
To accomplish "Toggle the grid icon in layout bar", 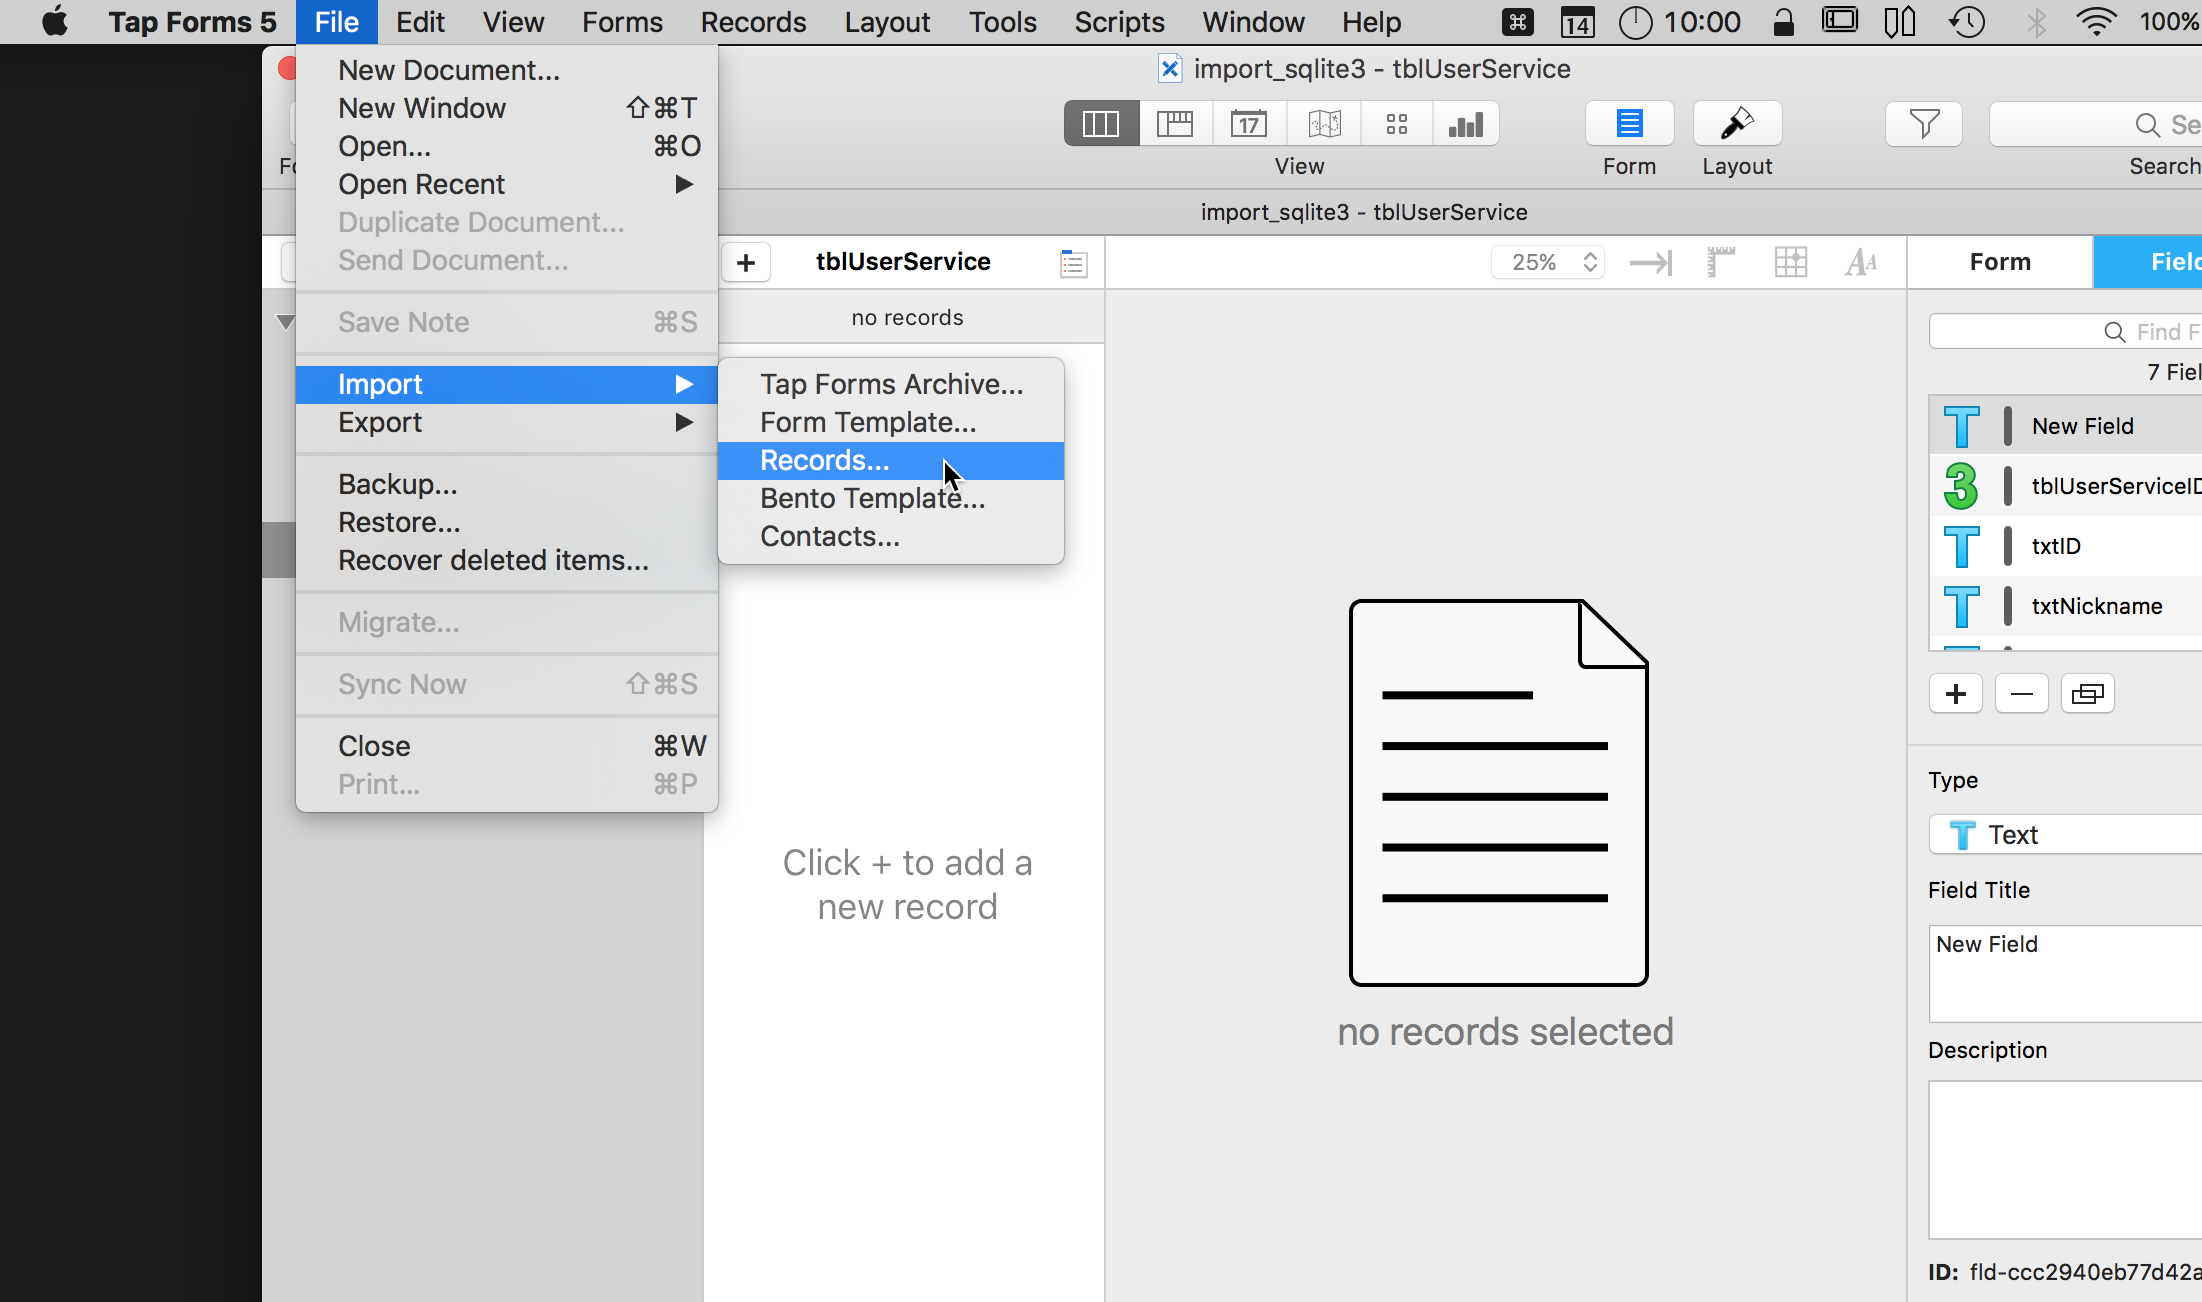I will (x=1790, y=263).
